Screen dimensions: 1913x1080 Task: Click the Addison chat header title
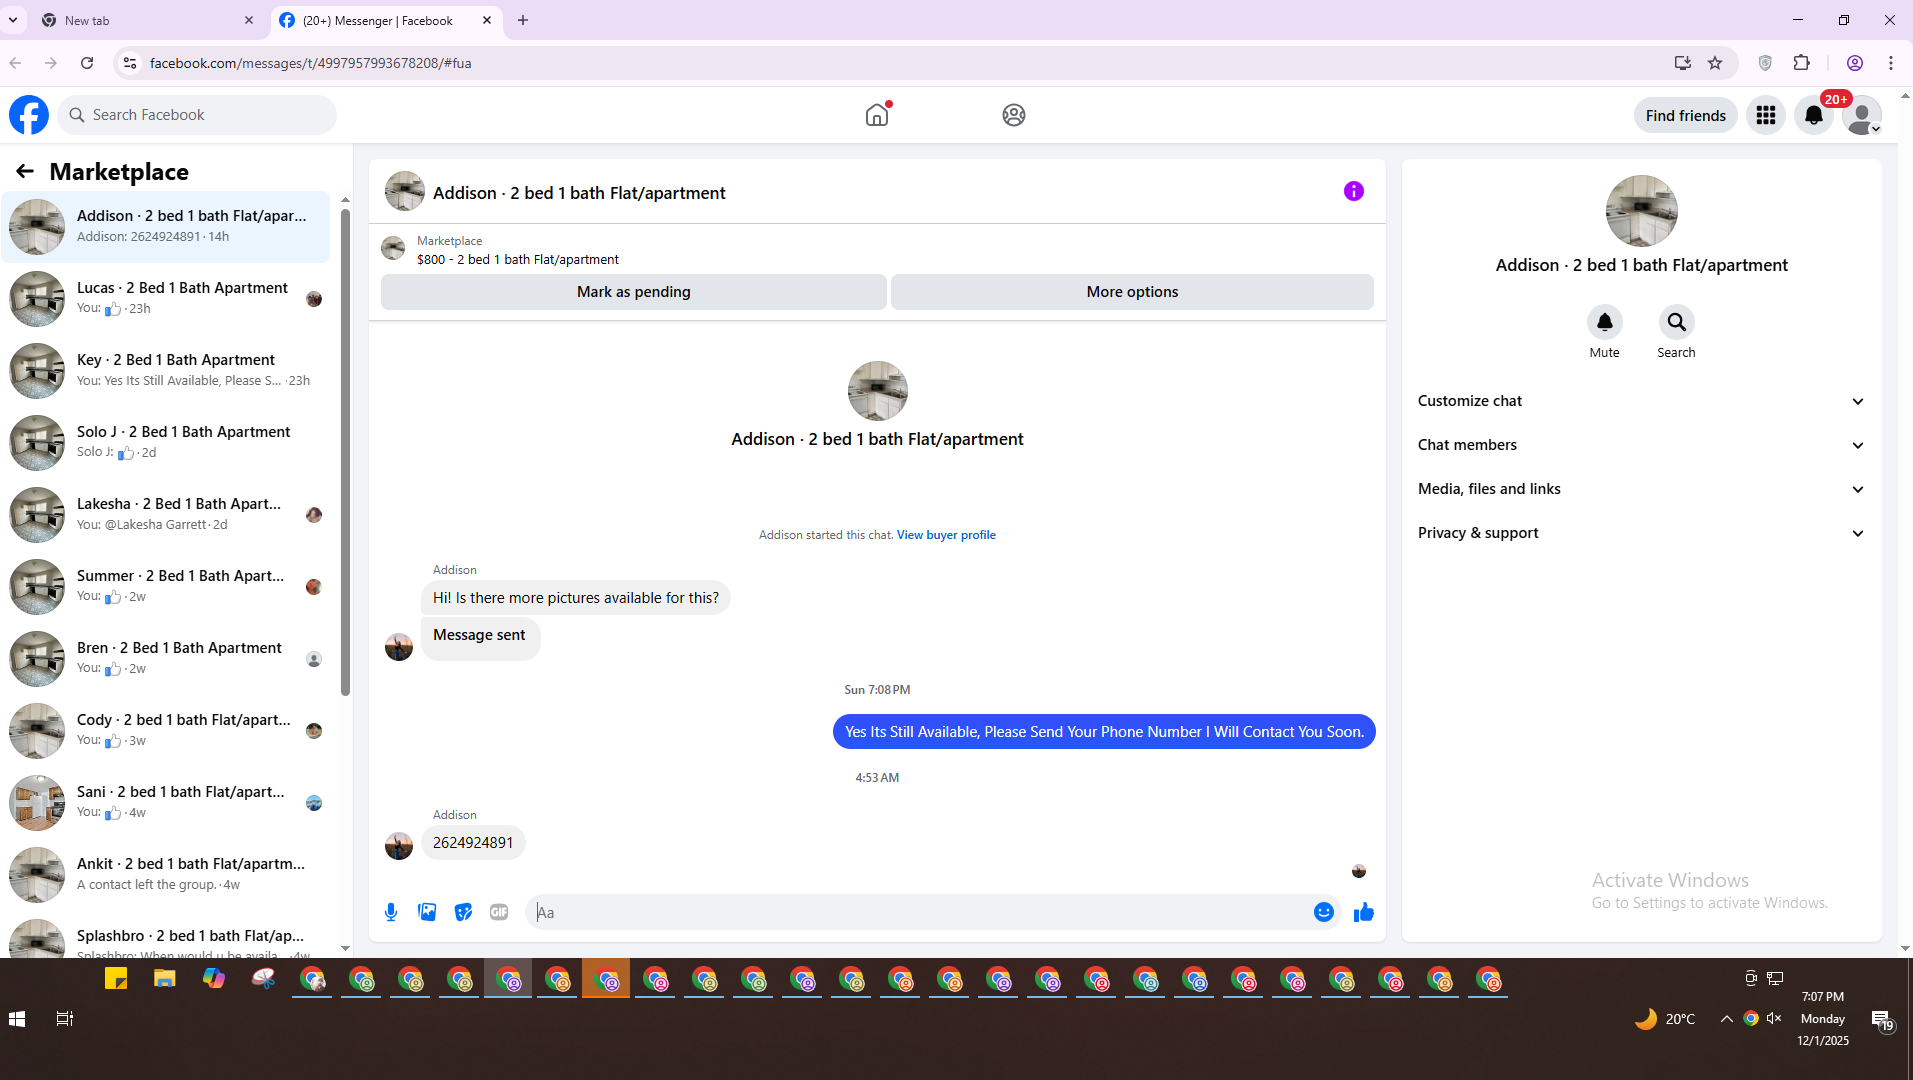579,193
